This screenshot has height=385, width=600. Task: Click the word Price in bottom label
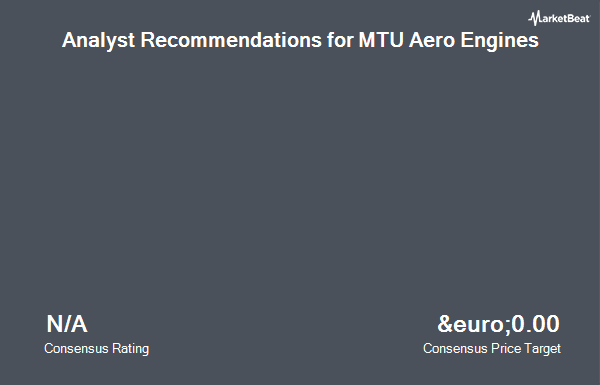coord(506,348)
